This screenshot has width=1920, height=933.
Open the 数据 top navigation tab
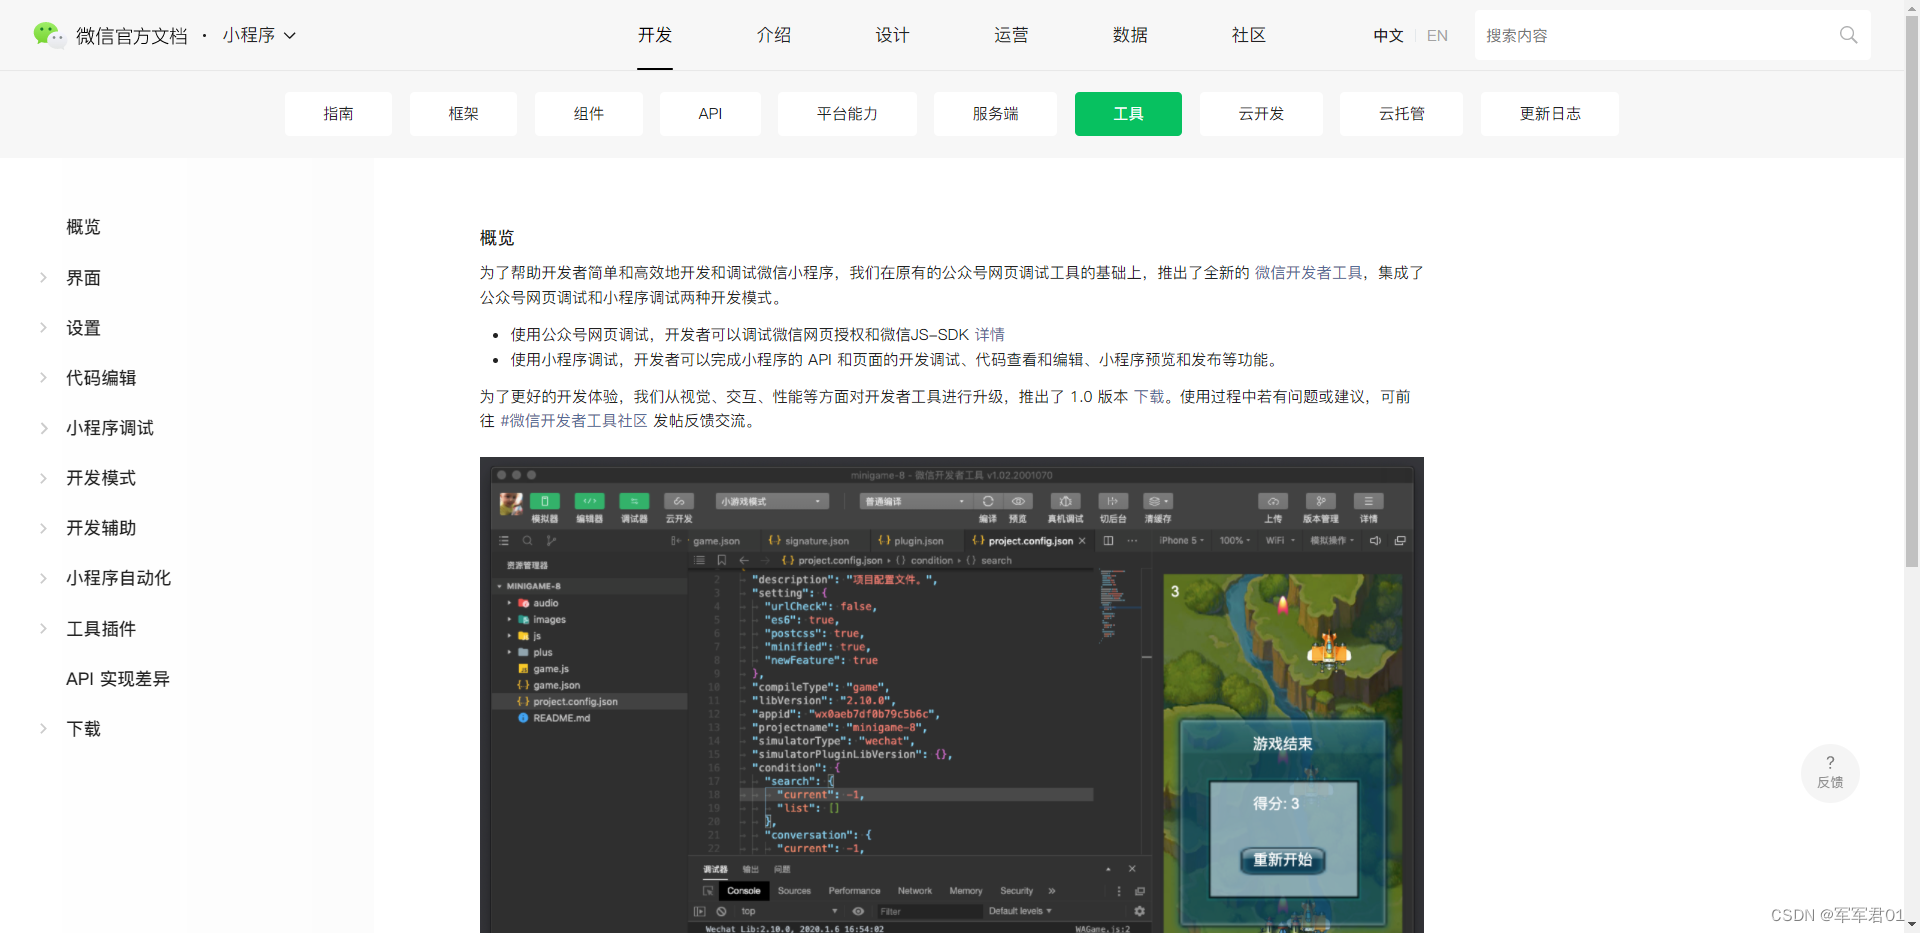[1130, 35]
